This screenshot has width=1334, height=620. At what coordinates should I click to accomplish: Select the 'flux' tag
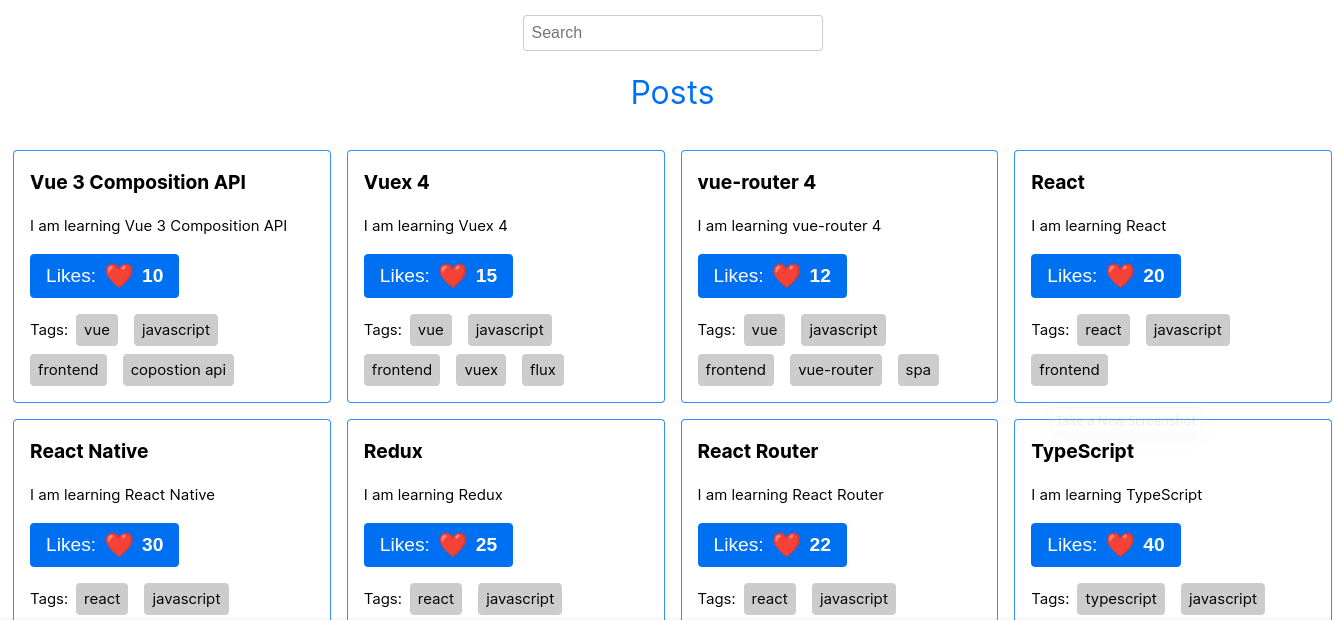pyautogui.click(x=543, y=370)
